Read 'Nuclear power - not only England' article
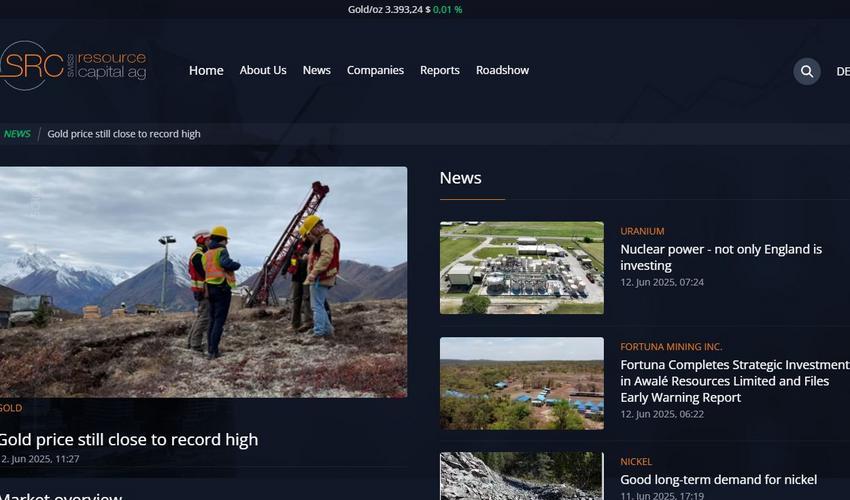Screen dimensions: 850x500 (x=720, y=257)
